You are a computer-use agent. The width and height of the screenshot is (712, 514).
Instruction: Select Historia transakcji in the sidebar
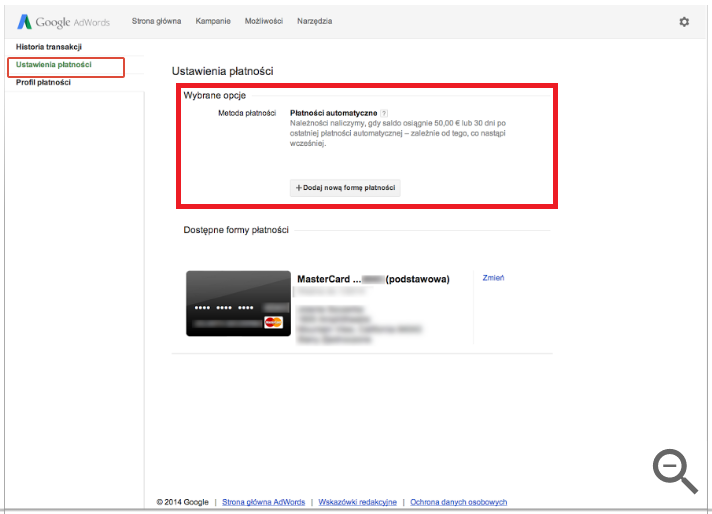(49, 47)
